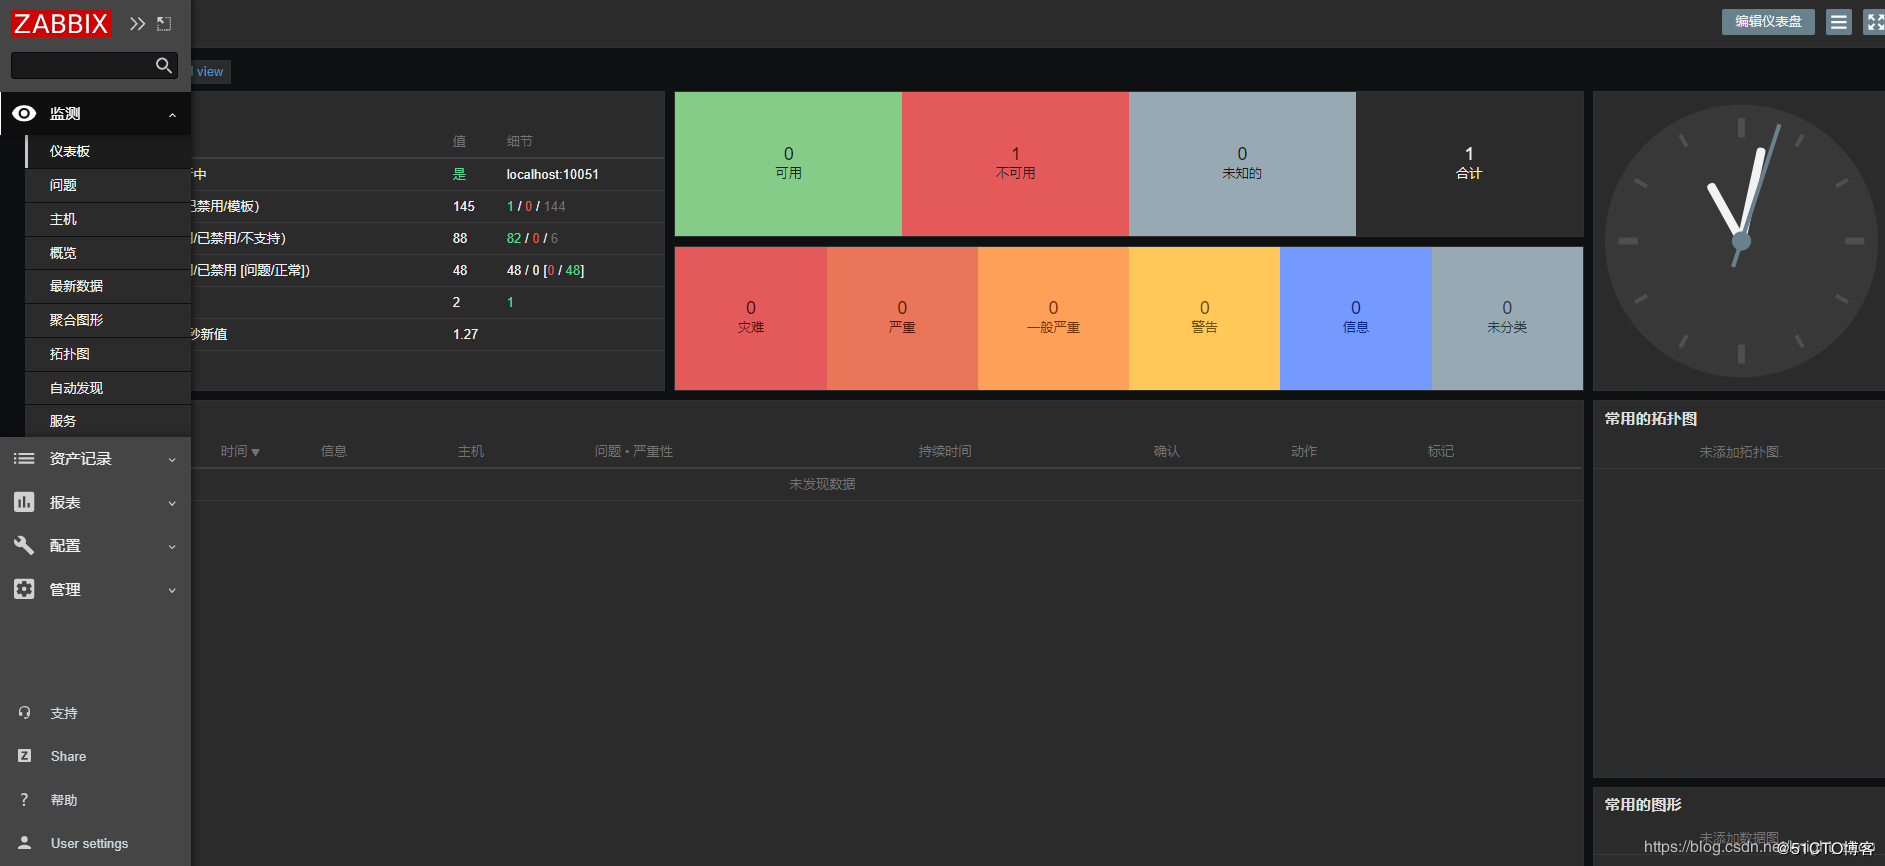
Task: Enter fullscreen kiosk mode icon
Action: point(1874,22)
